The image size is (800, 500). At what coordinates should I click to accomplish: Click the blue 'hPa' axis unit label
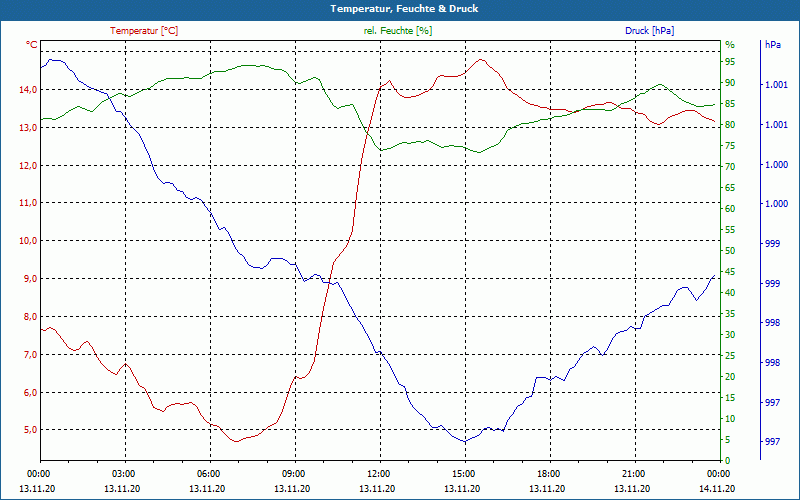pyautogui.click(x=773, y=44)
